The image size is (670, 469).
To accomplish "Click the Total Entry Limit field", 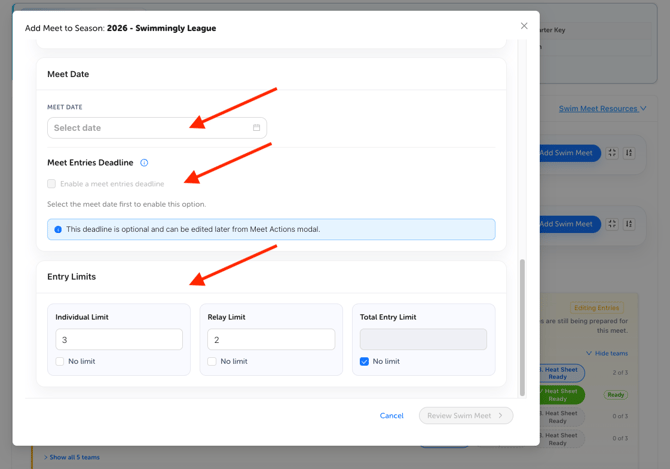I will pos(423,340).
